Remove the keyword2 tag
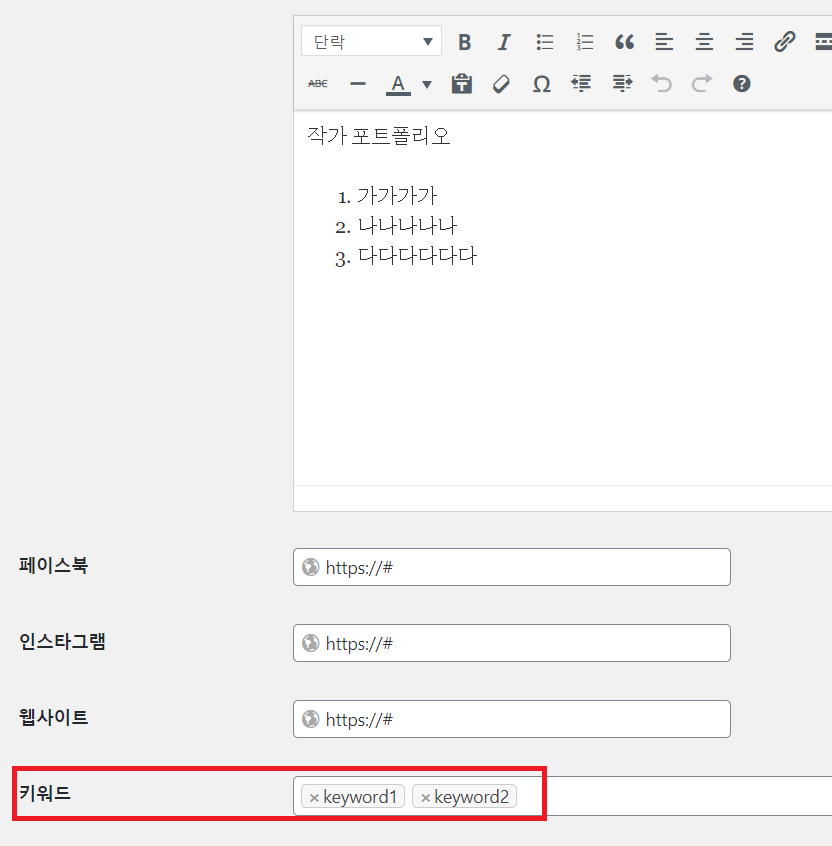The image size is (832, 846). [x=425, y=797]
